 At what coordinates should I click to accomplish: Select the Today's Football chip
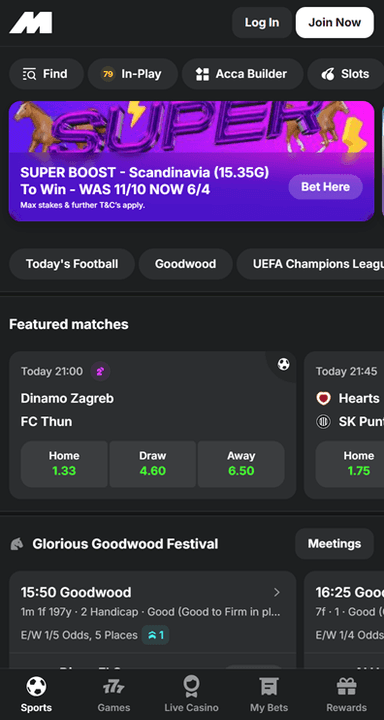(x=72, y=264)
